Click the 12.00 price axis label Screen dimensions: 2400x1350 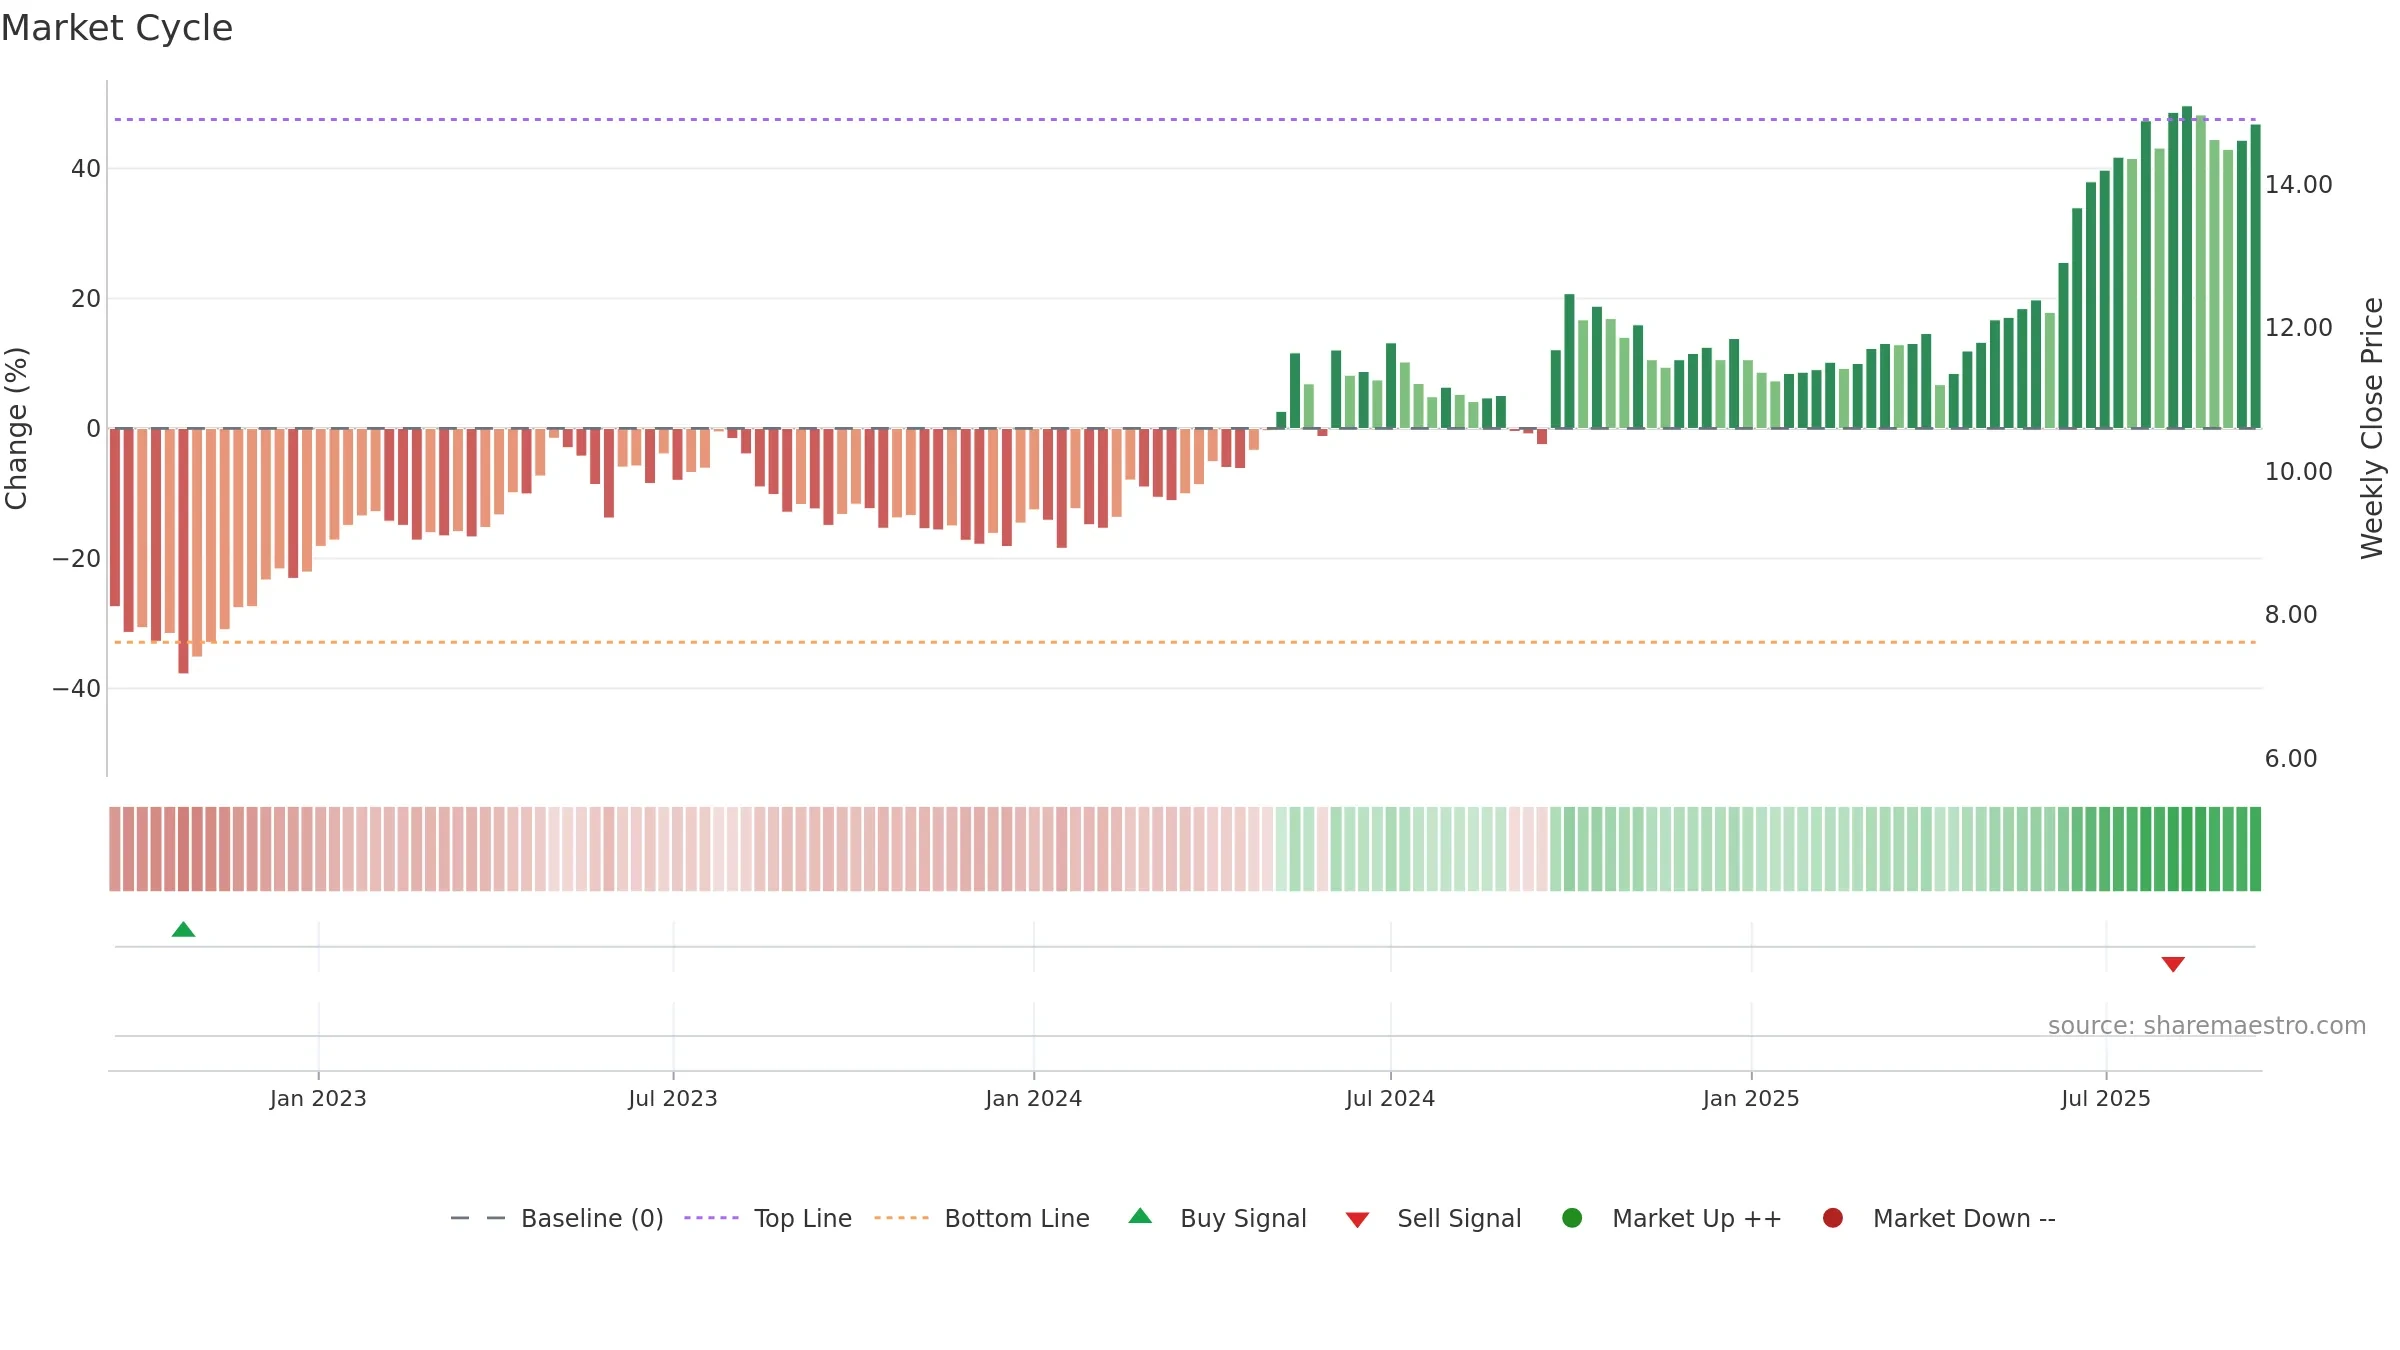[2298, 327]
